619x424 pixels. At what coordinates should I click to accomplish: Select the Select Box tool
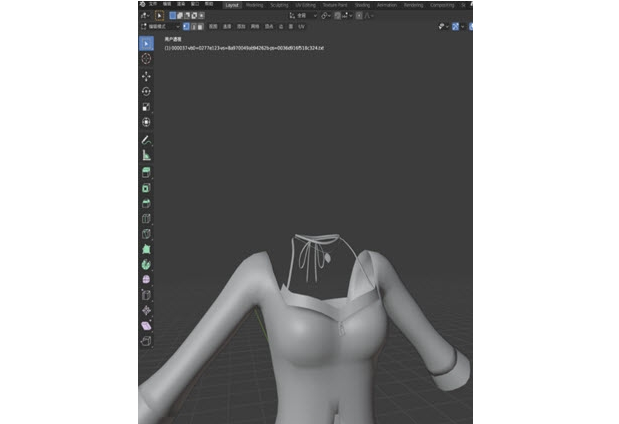click(146, 44)
